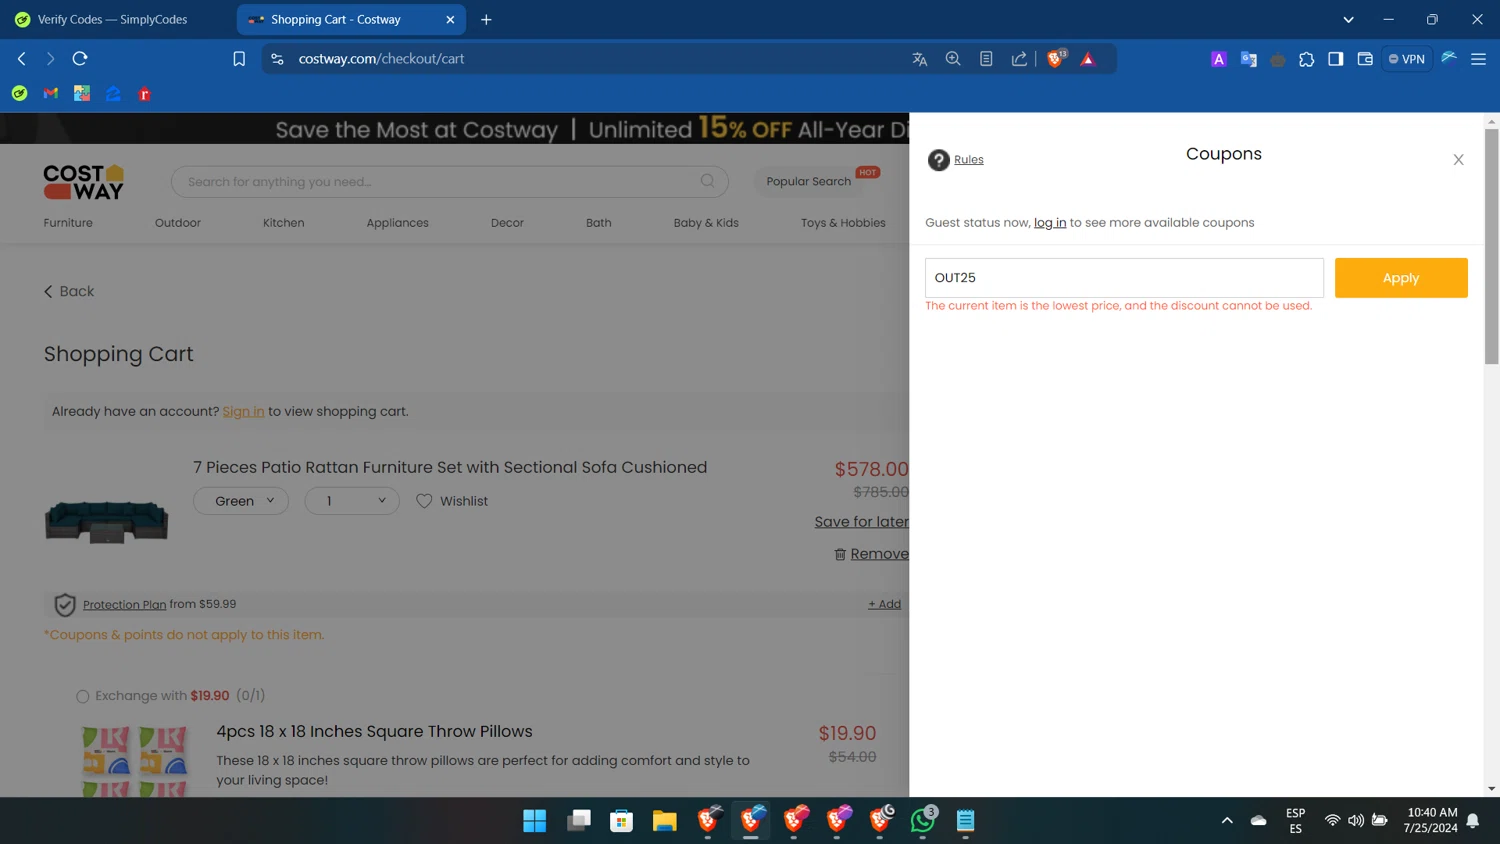1500x844 pixels.
Task: Open the Kitchen category menu
Action: click(284, 223)
